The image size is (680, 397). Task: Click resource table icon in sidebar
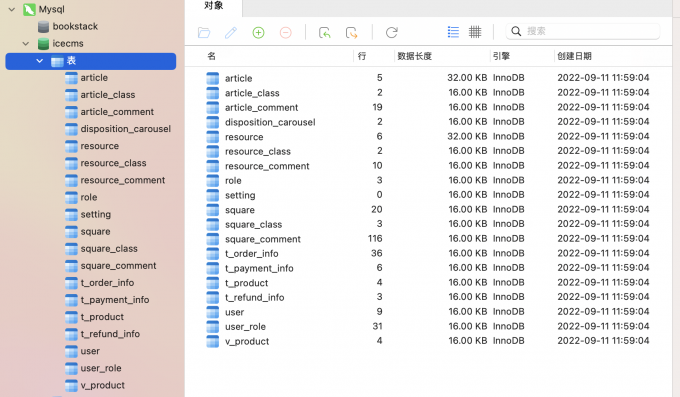pyautogui.click(x=71, y=146)
